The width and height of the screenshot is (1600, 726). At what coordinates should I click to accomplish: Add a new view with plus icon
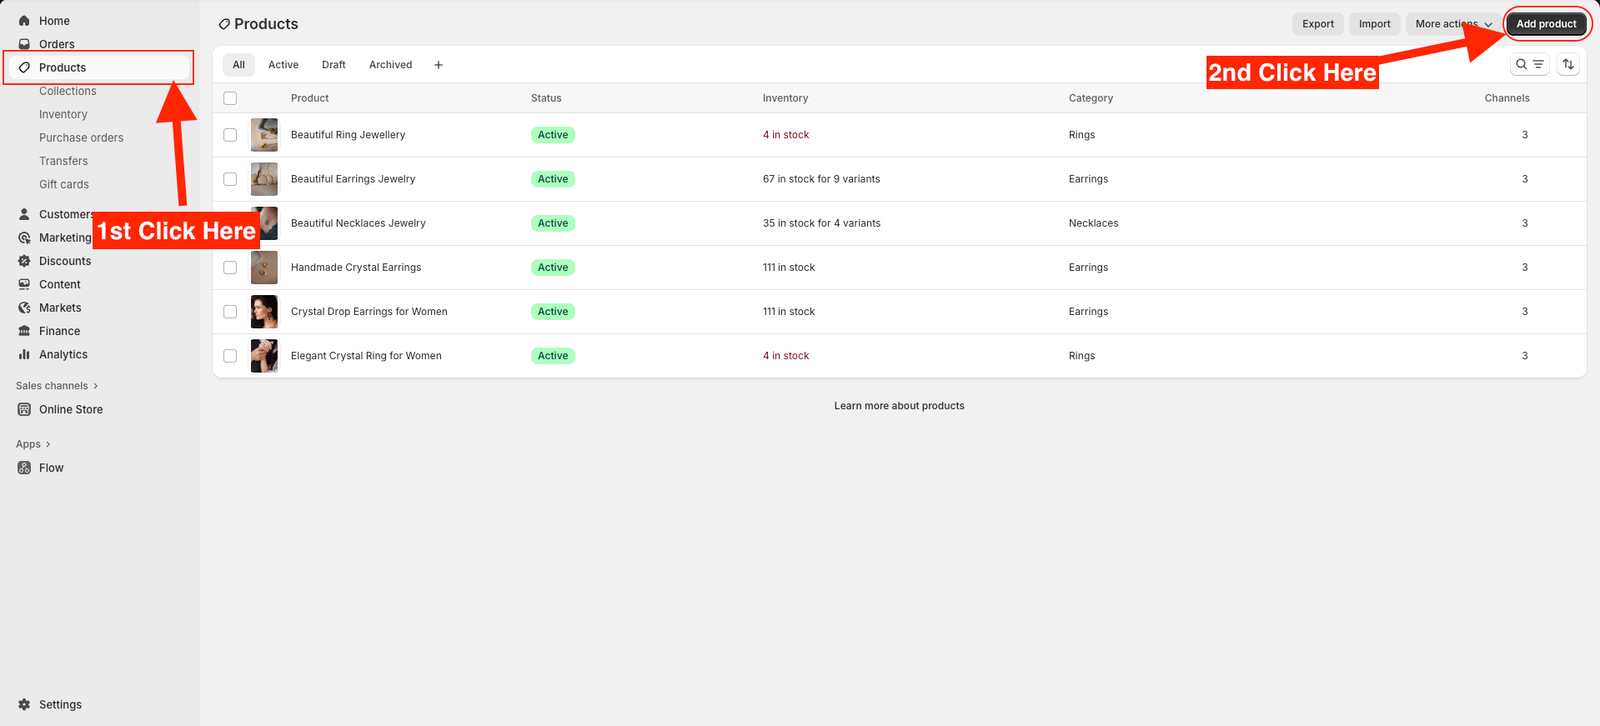pyautogui.click(x=438, y=65)
